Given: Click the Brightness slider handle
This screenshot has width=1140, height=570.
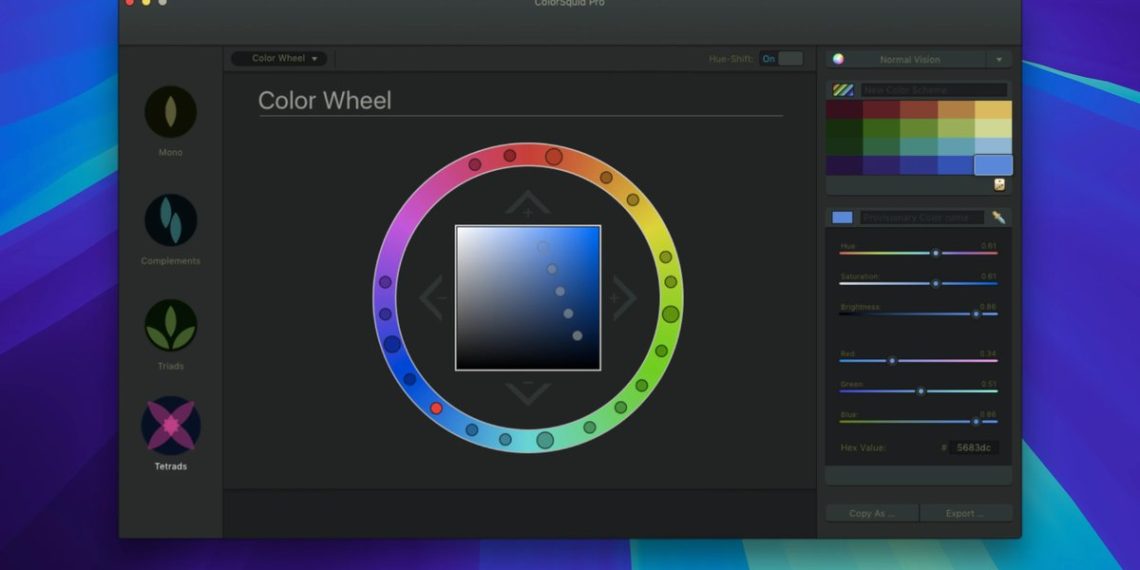Looking at the screenshot, I should tap(976, 314).
